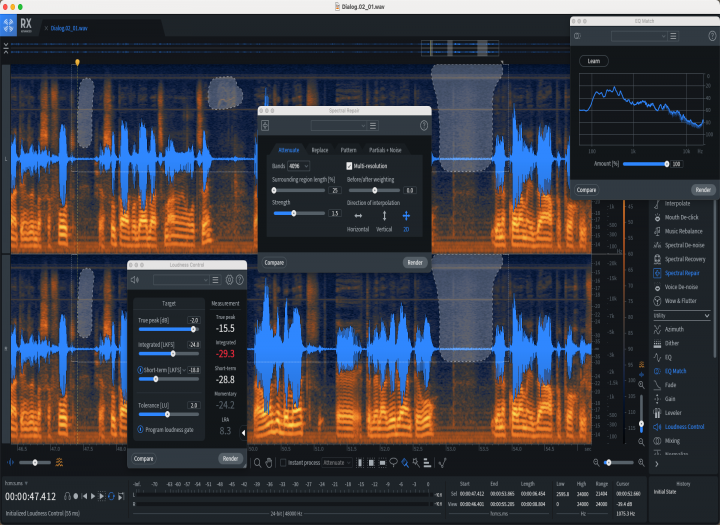Switch to the Attenuate tab
This screenshot has width=720, height=525.
click(x=289, y=150)
